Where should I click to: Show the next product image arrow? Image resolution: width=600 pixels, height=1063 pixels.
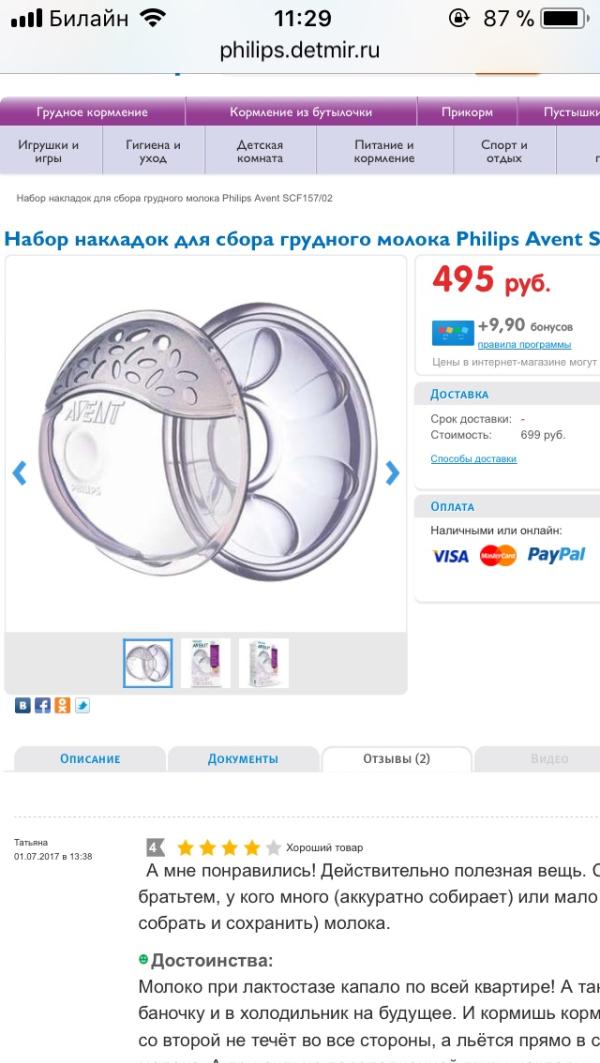click(392, 473)
